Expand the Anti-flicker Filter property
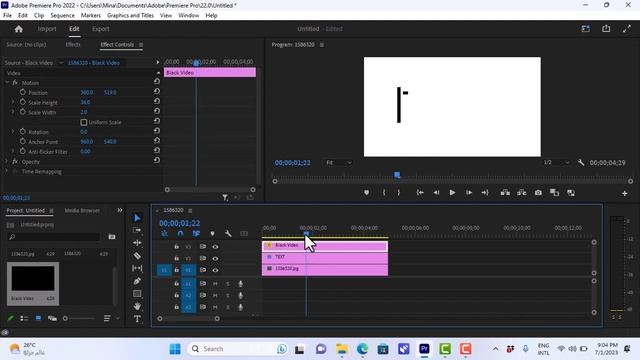640x360 pixels. click(13, 151)
